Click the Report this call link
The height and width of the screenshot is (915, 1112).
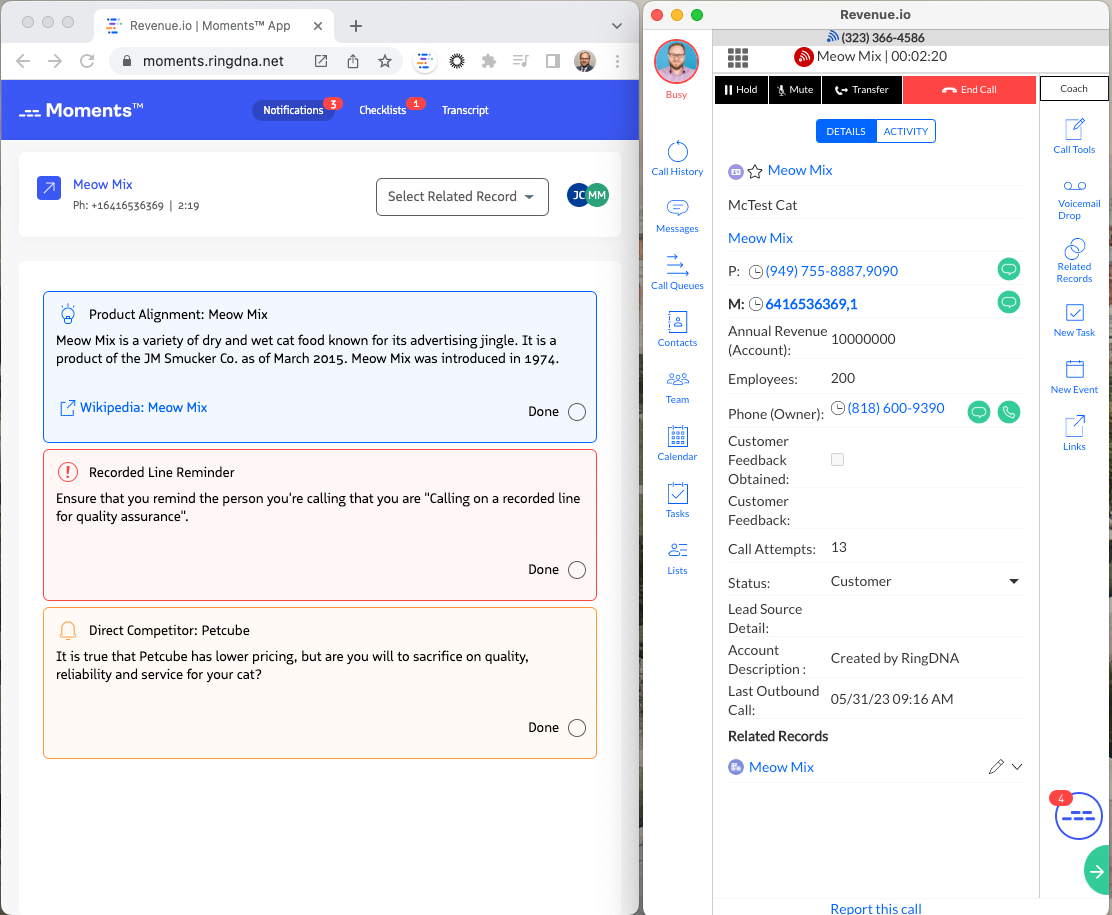(876, 908)
